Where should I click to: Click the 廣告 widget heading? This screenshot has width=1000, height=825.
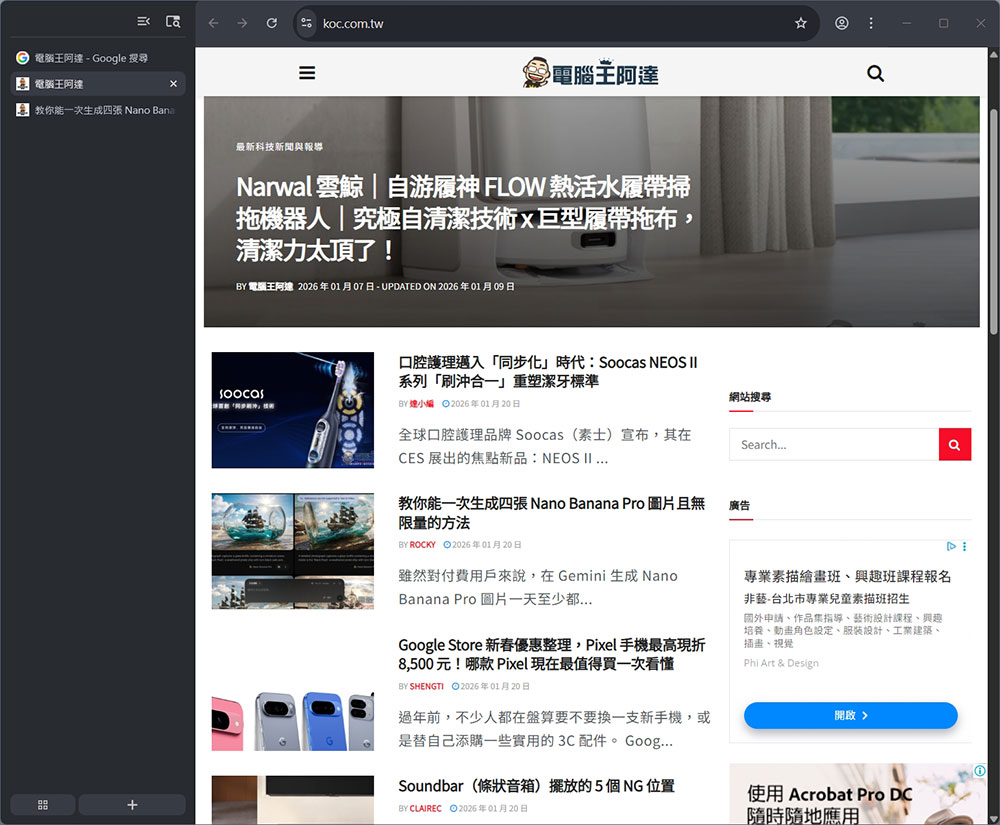(x=740, y=506)
